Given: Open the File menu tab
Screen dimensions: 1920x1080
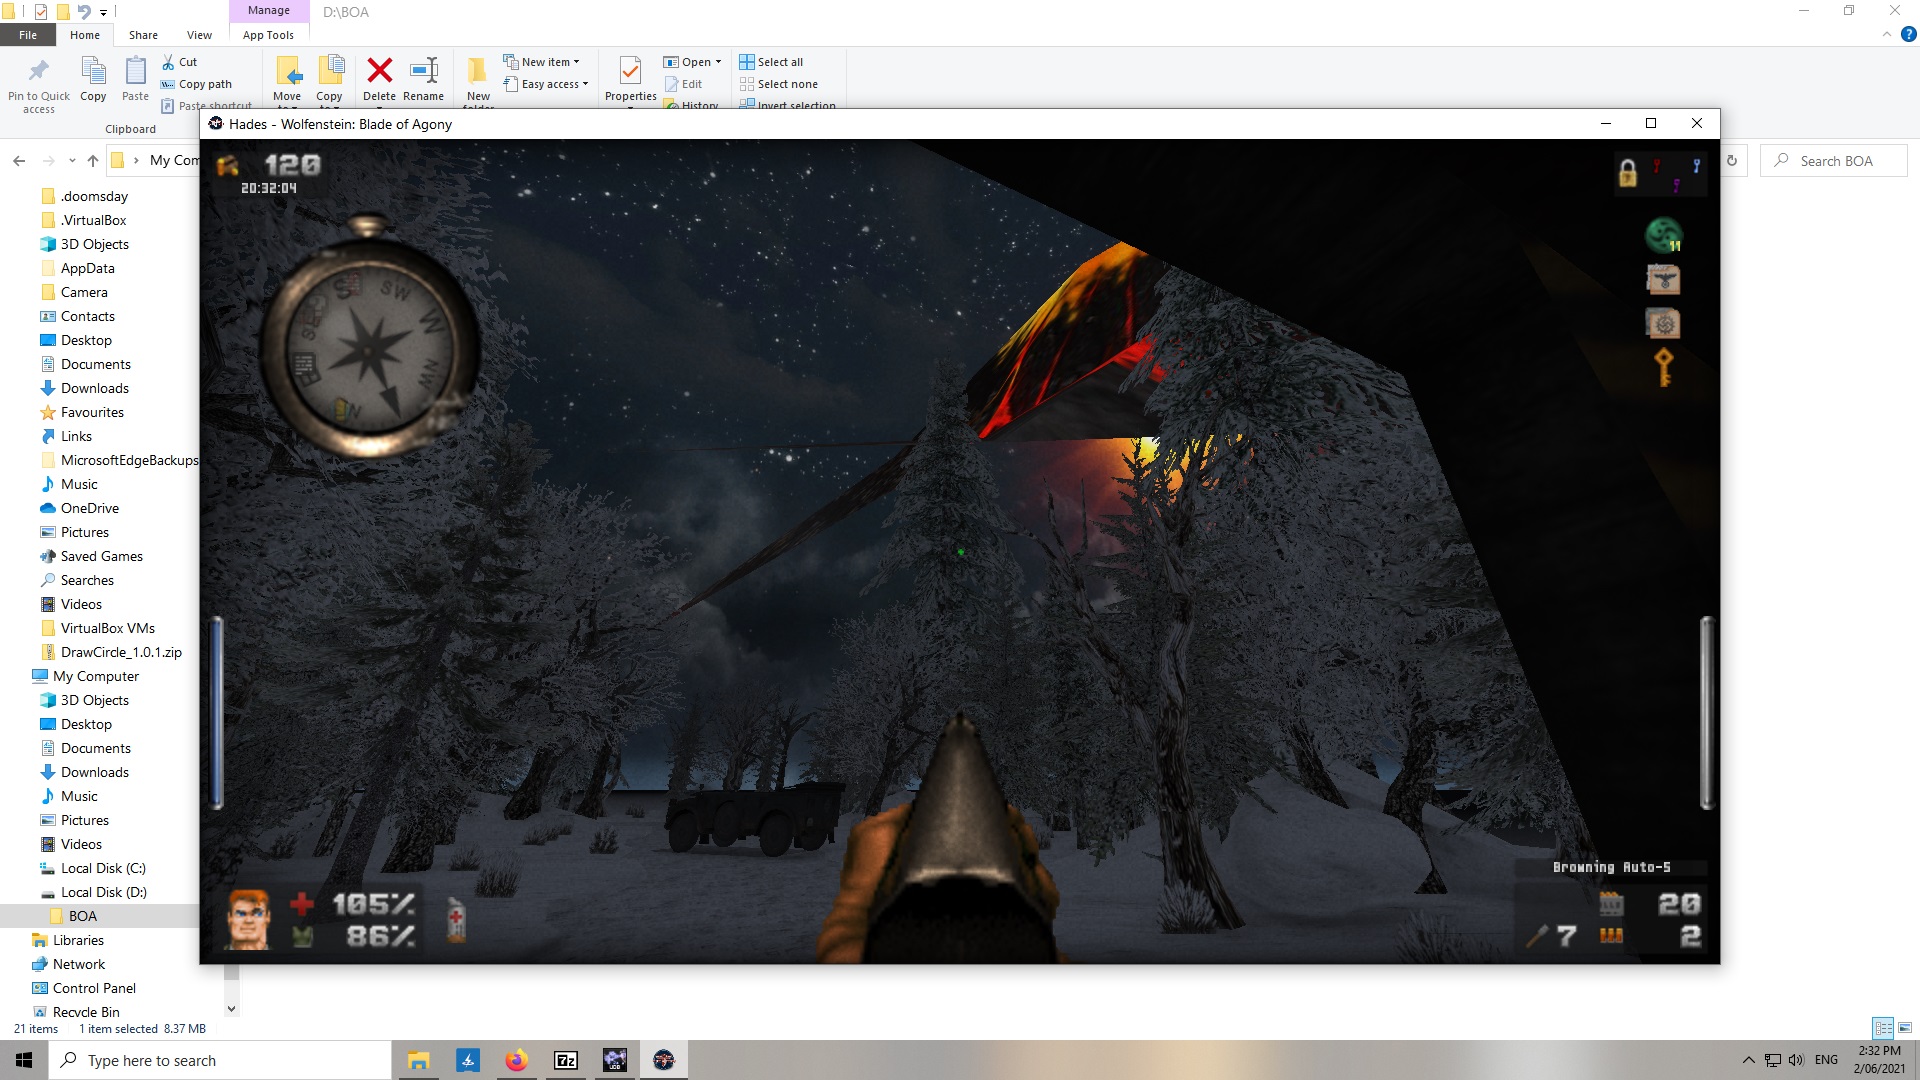Looking at the screenshot, I should coord(28,35).
